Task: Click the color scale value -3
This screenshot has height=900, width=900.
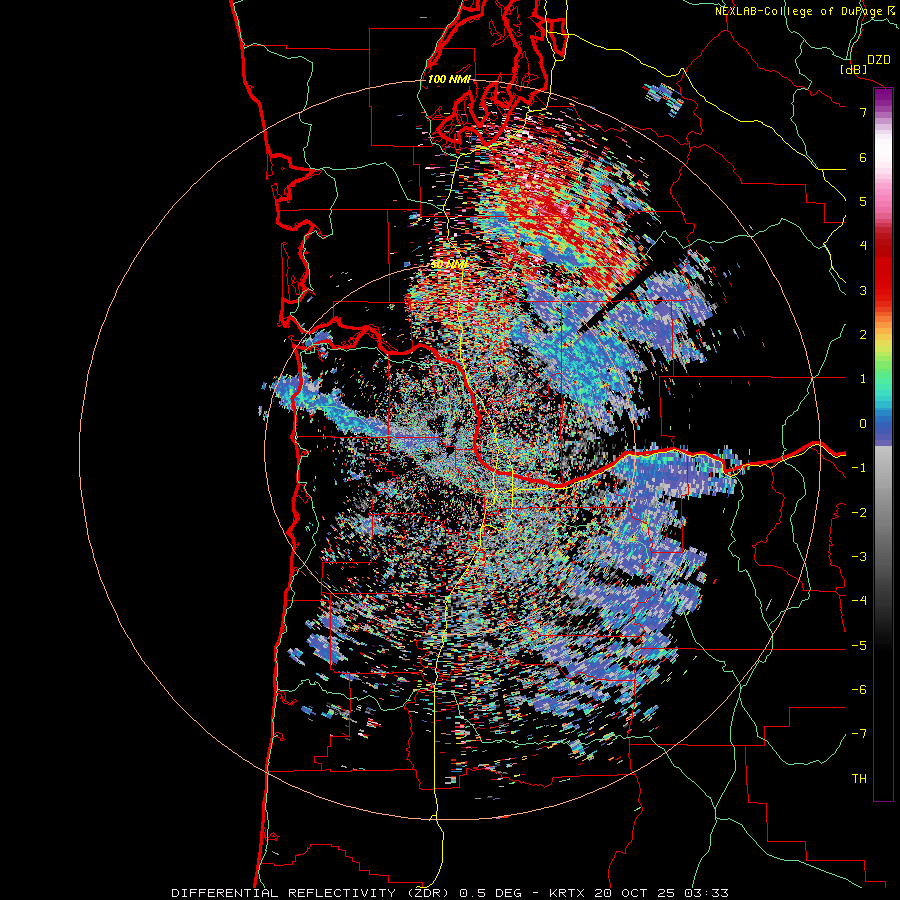Action: 859,557
